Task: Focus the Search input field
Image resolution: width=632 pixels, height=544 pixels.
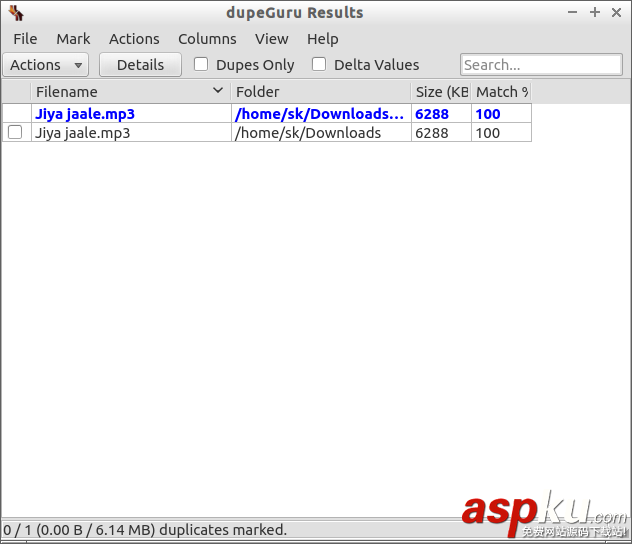Action: [x=541, y=64]
